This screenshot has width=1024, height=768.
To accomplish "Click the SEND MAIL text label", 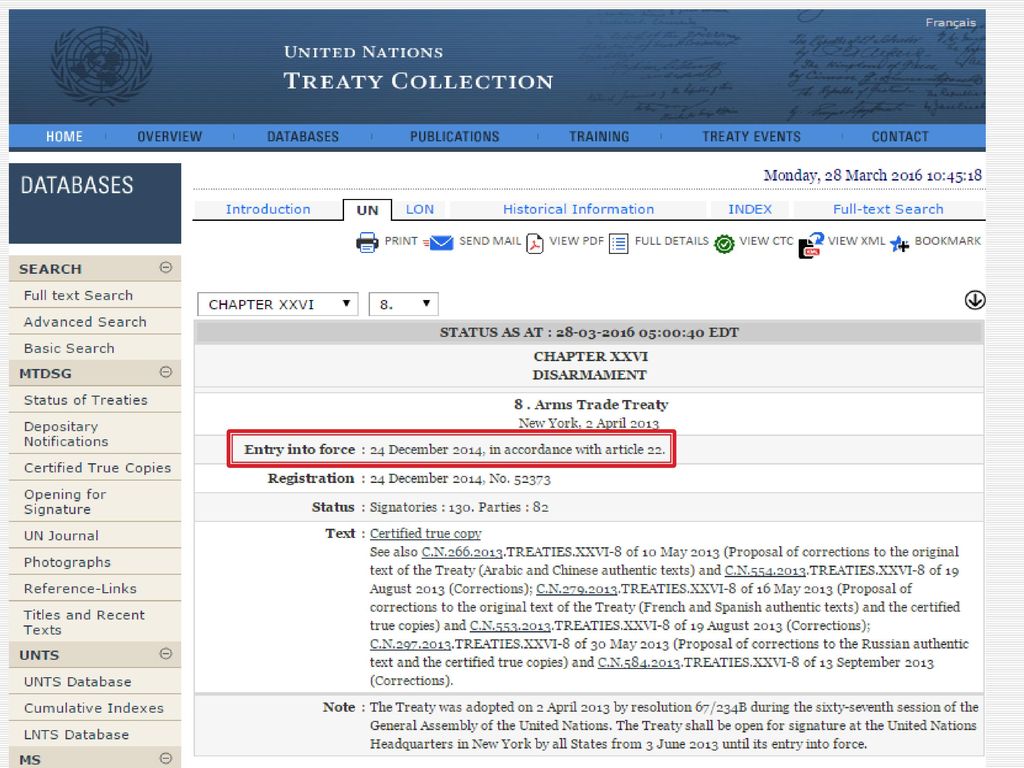I will click(490, 241).
